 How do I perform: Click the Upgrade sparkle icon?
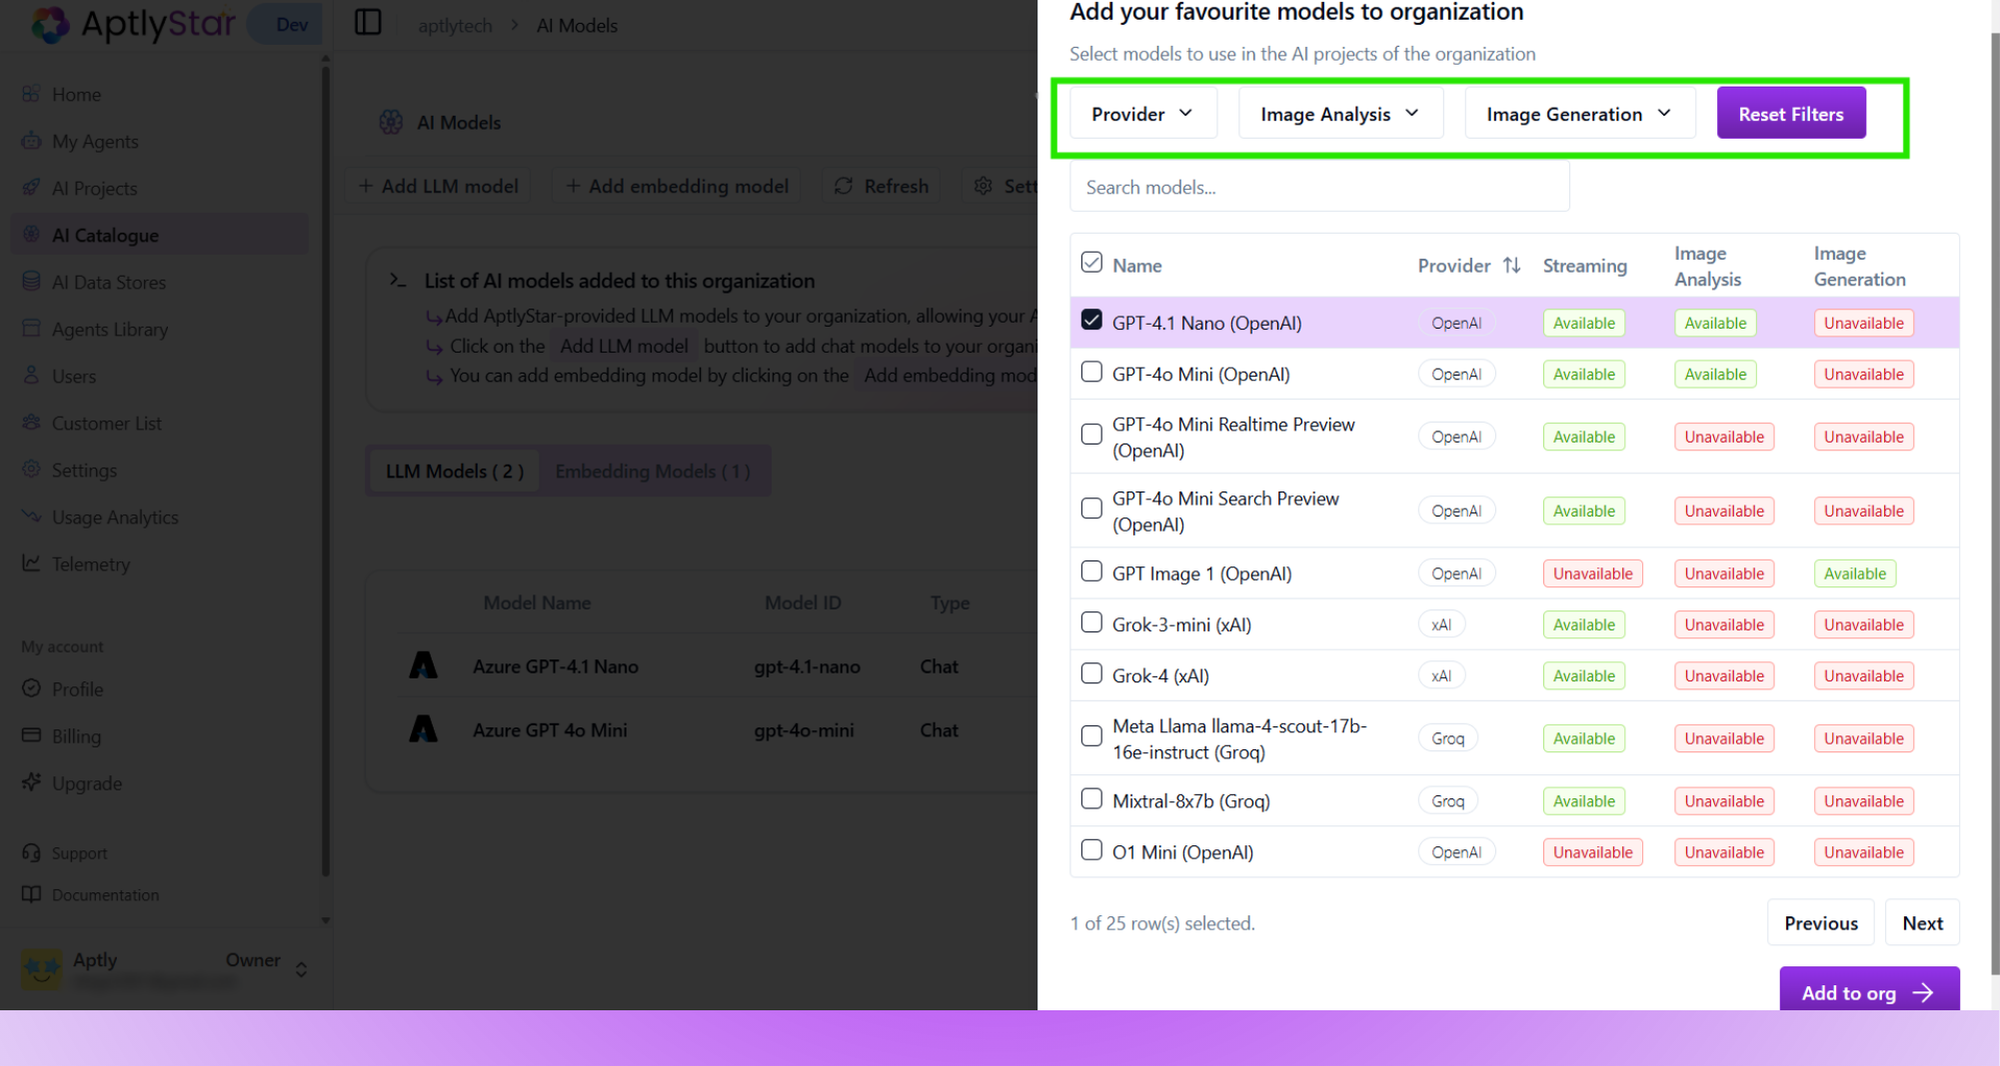[32, 782]
